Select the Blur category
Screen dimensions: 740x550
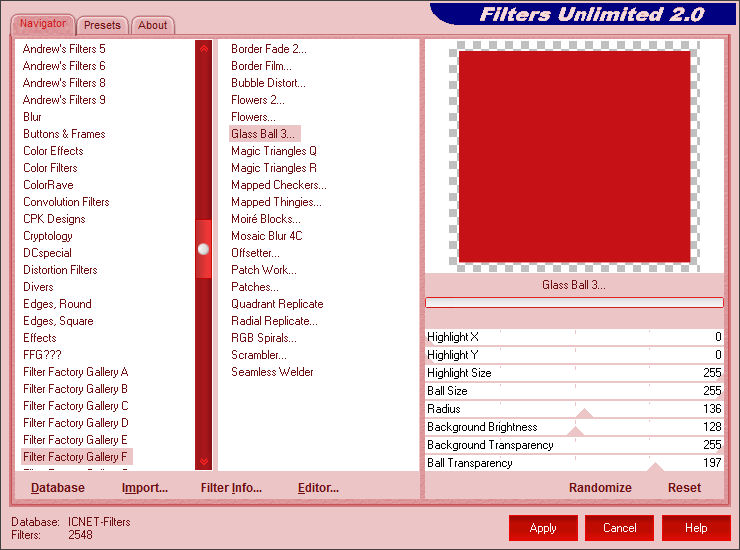click(x=32, y=117)
